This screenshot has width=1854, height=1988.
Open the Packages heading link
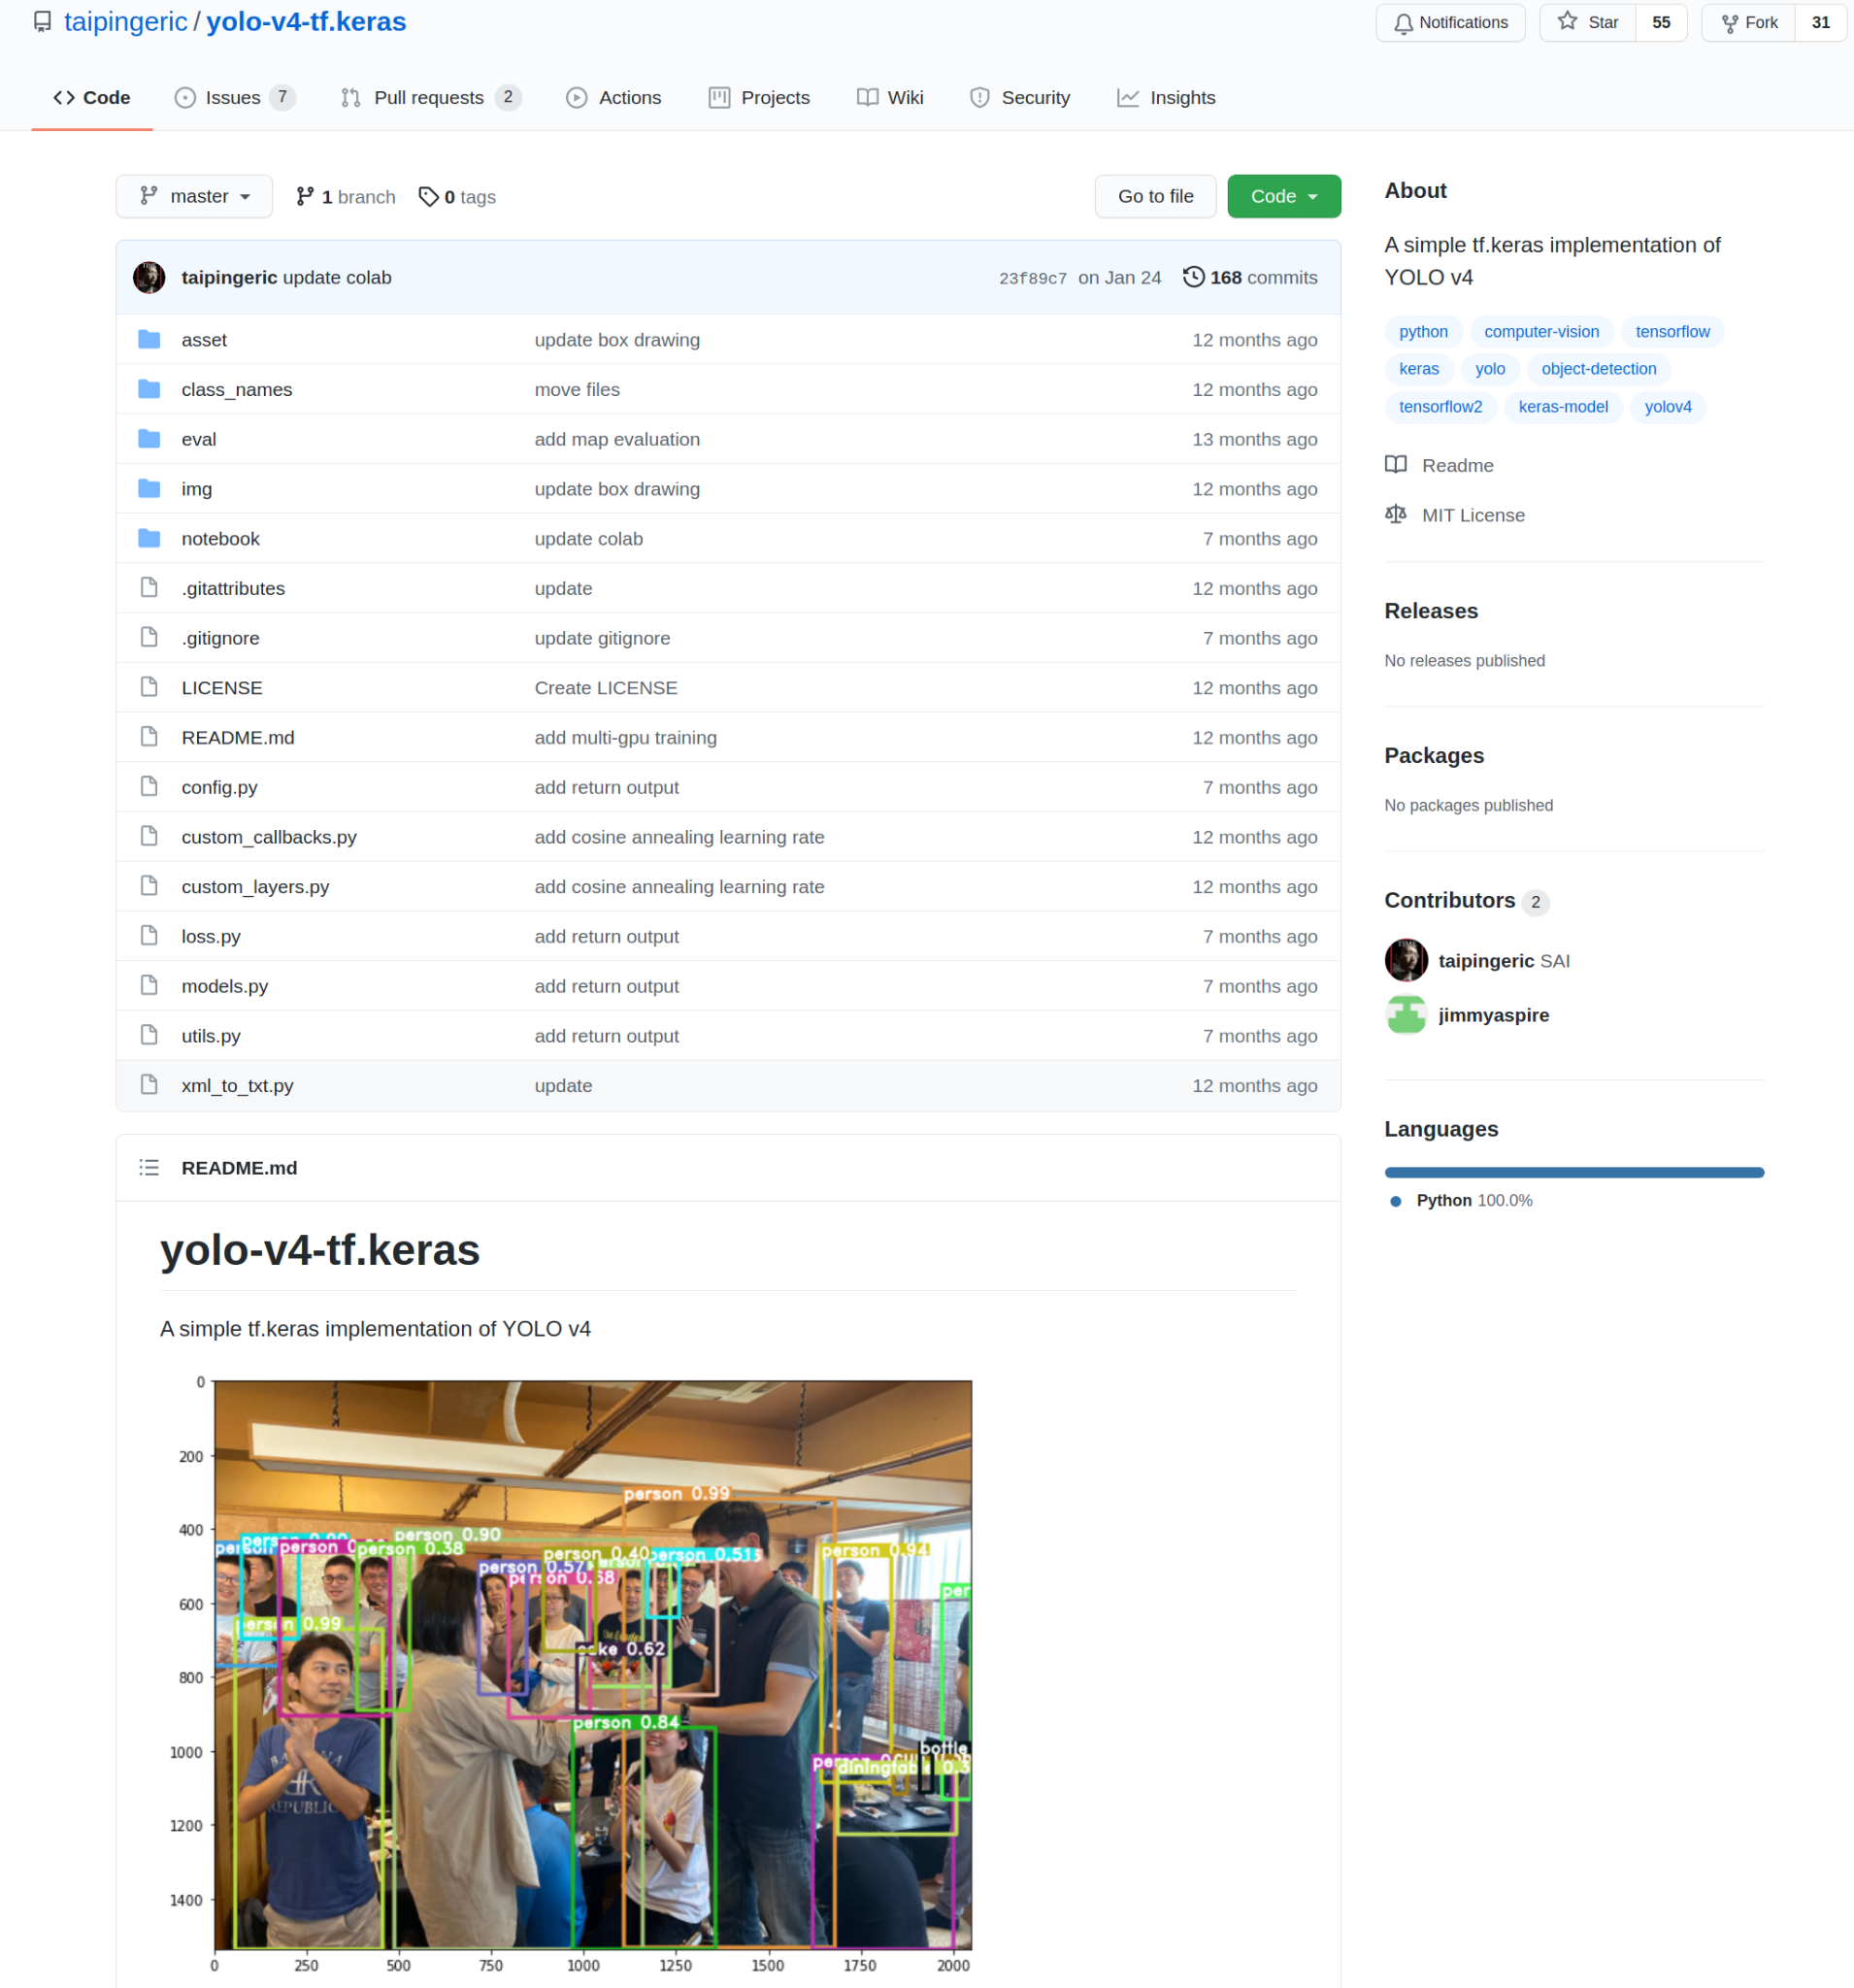pos(1433,756)
